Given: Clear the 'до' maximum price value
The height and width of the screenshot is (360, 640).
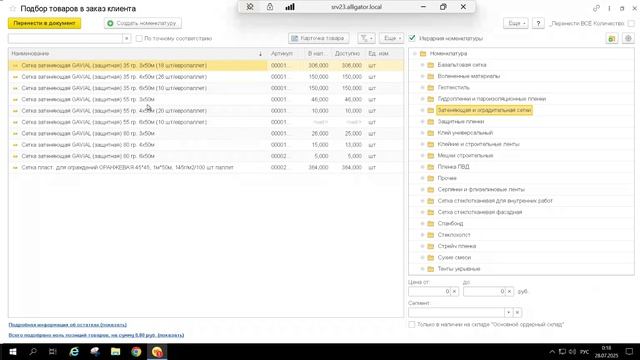Looking at the screenshot, I should [x=509, y=291].
